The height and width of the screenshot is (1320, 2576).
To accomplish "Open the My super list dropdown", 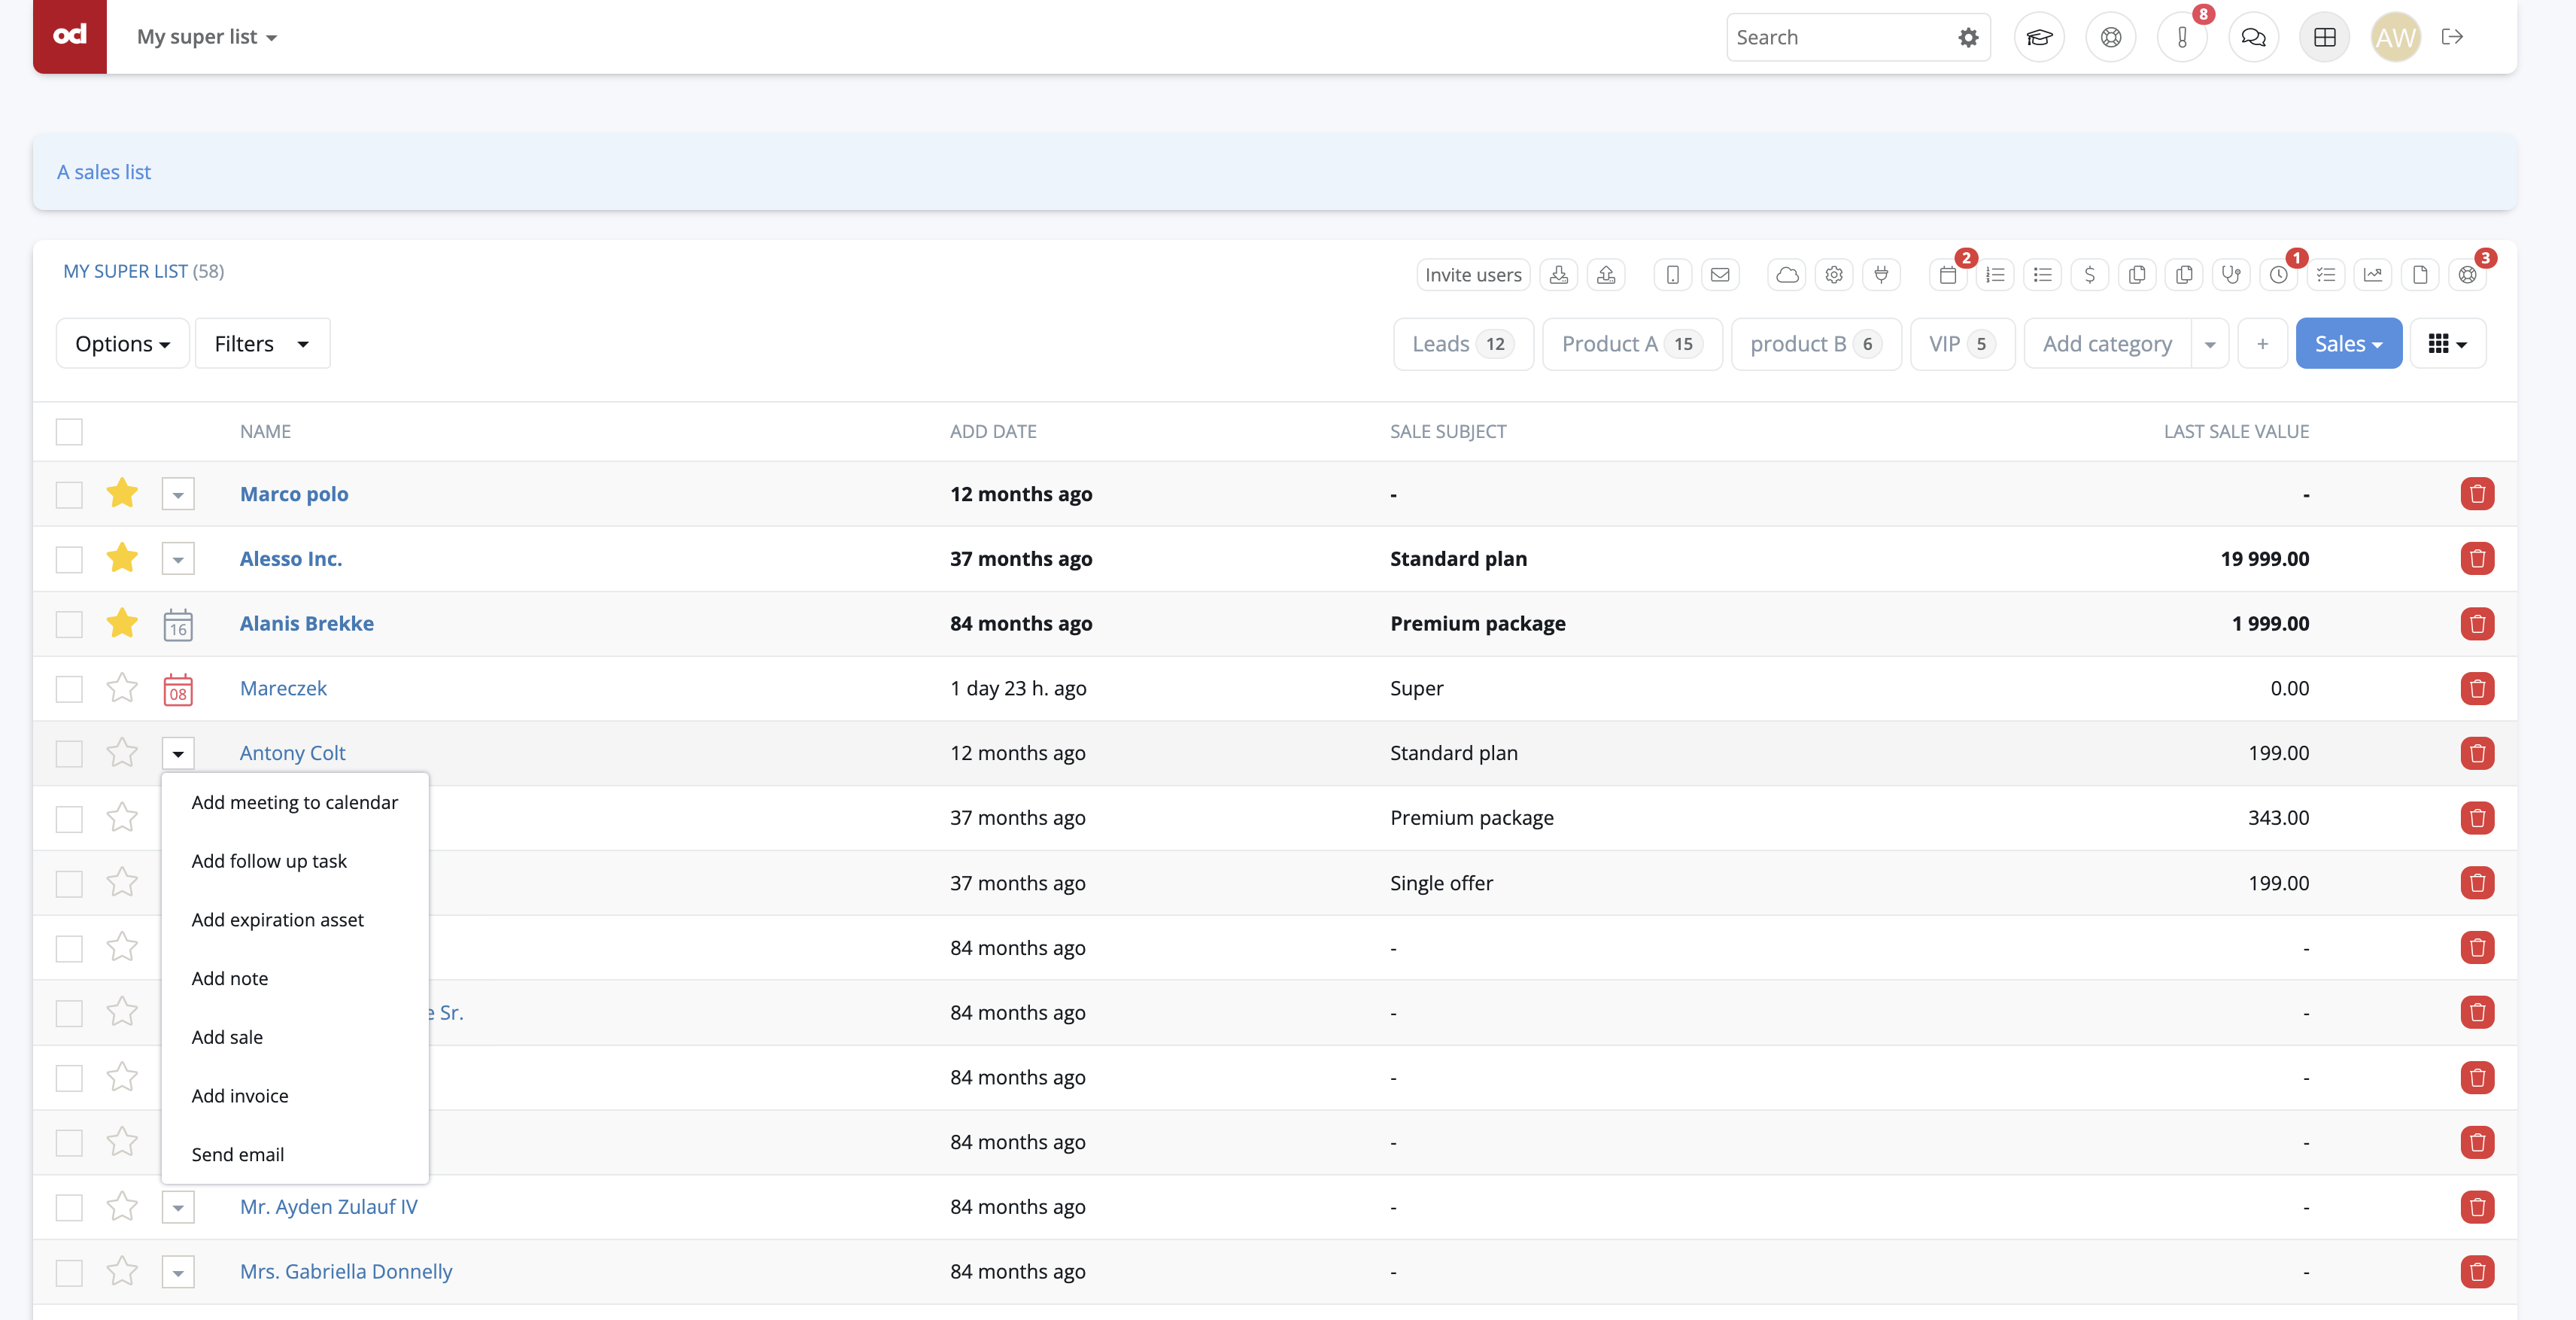I will coord(207,37).
